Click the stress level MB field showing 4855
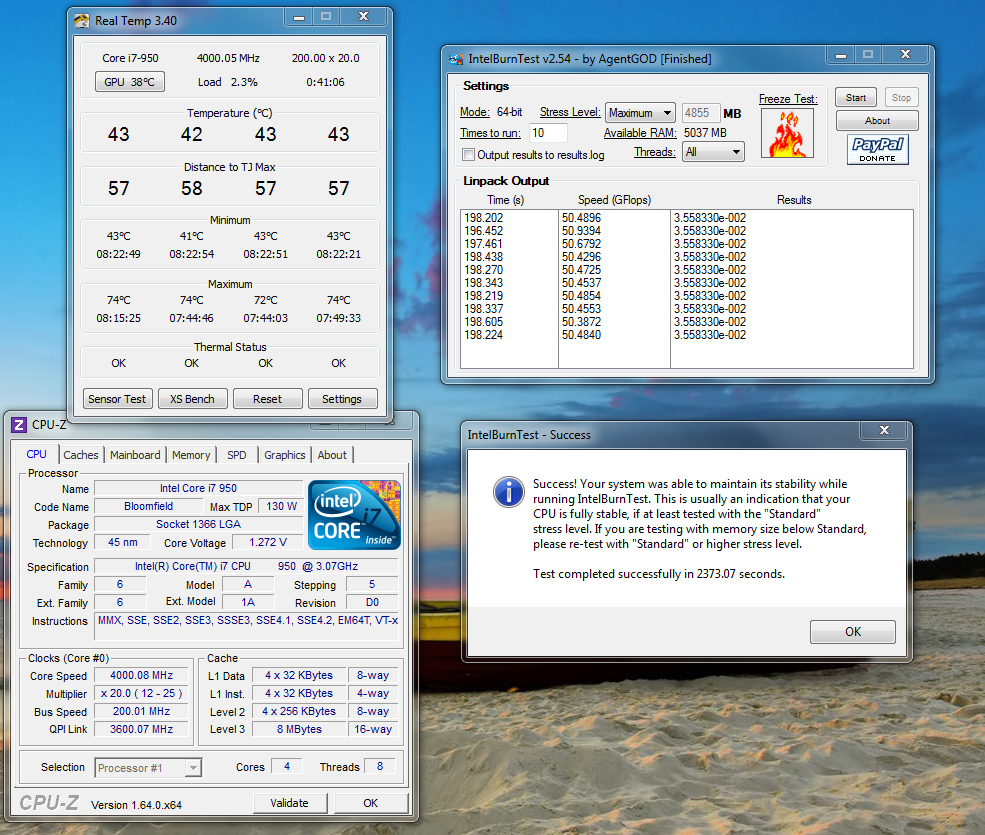985x835 pixels. 700,113
